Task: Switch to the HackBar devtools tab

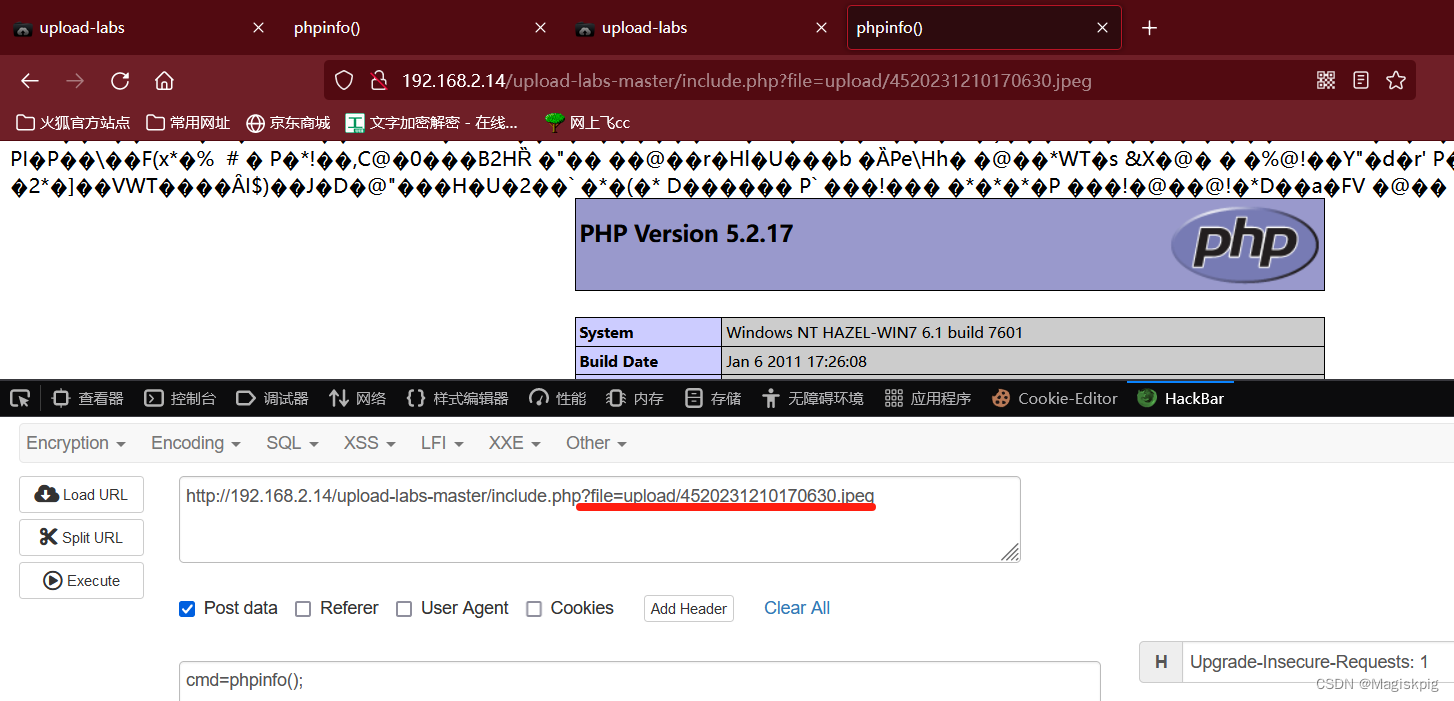Action: coord(1181,398)
